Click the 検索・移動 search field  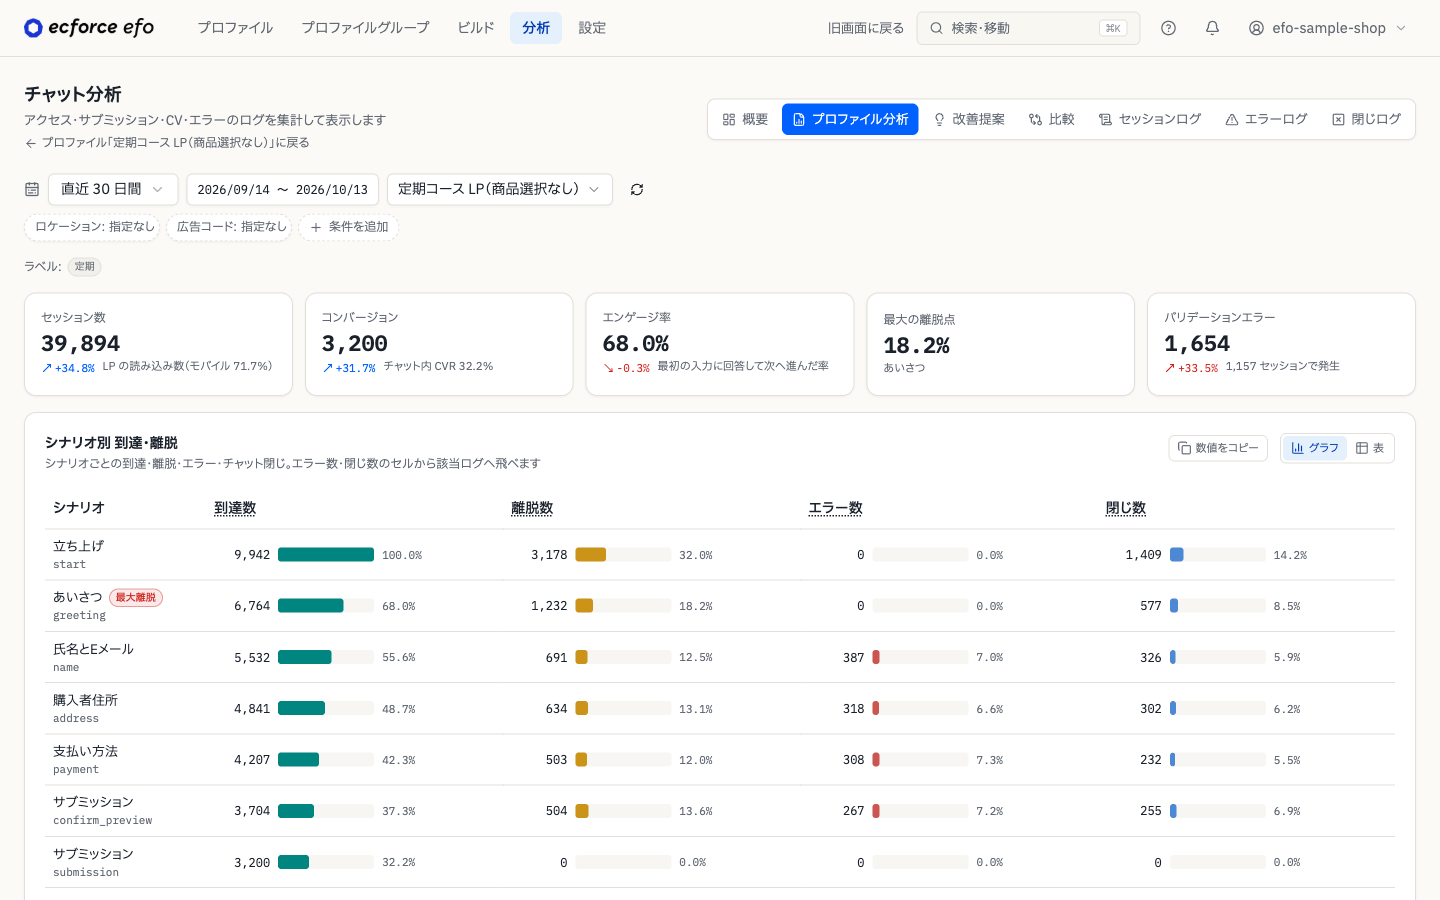(1028, 28)
